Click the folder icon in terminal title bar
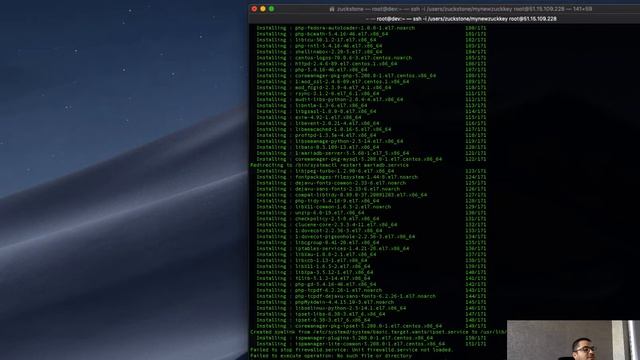The height and width of the screenshot is (360, 640). coord(332,9)
